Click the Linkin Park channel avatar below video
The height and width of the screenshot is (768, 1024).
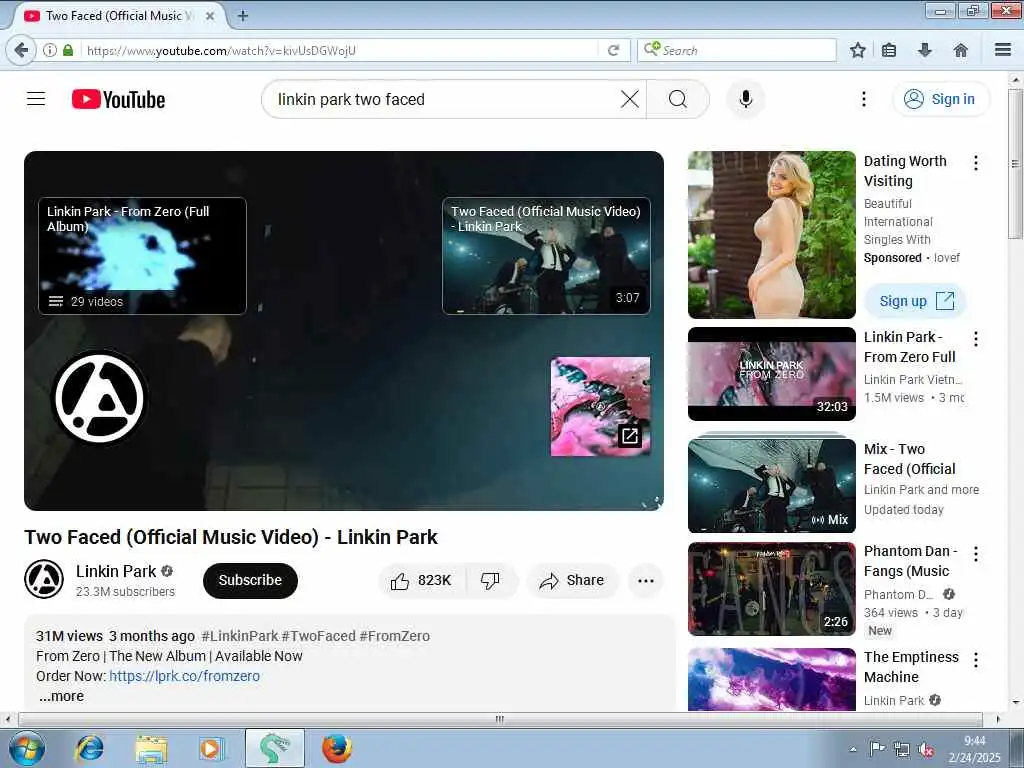44,579
